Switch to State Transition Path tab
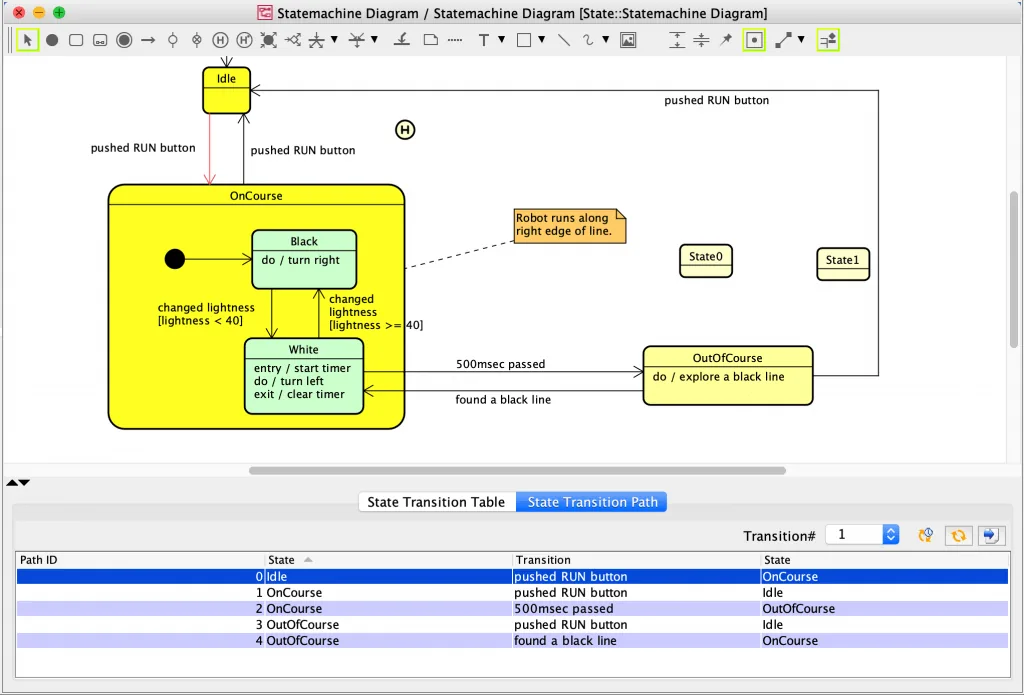 (x=592, y=502)
